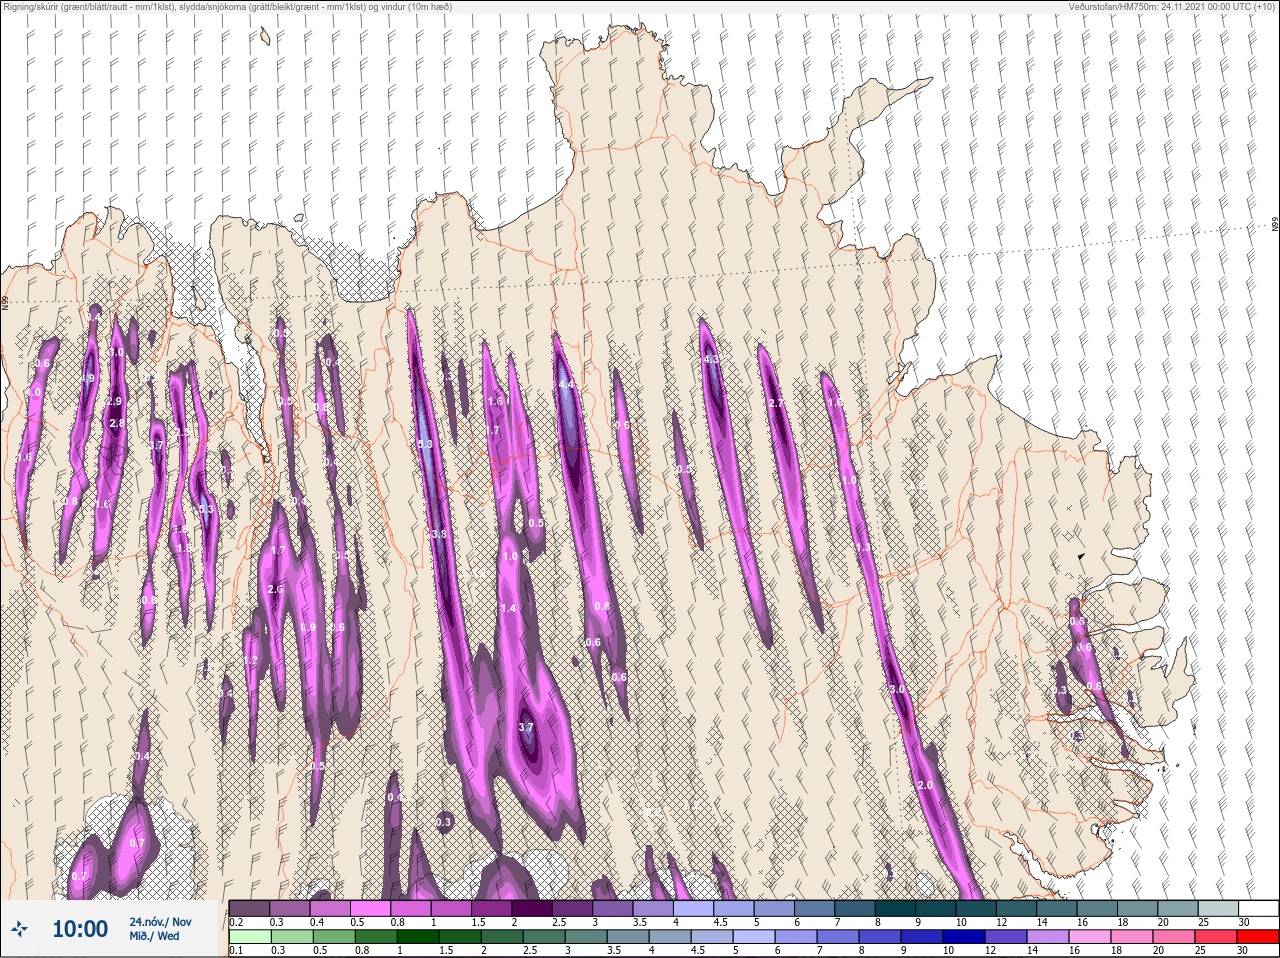Click the 2.7 precipitation value on the map
This screenshot has height=958, width=1280.
point(776,403)
